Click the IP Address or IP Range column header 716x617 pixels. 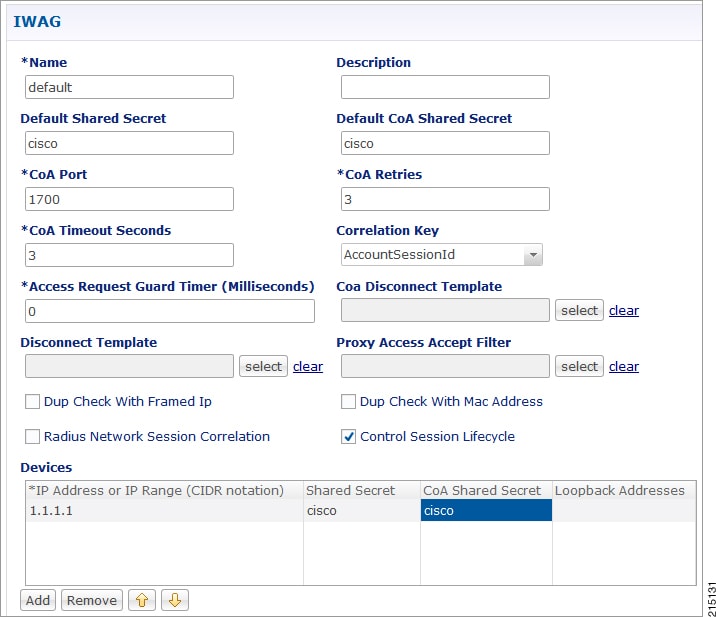click(x=164, y=490)
